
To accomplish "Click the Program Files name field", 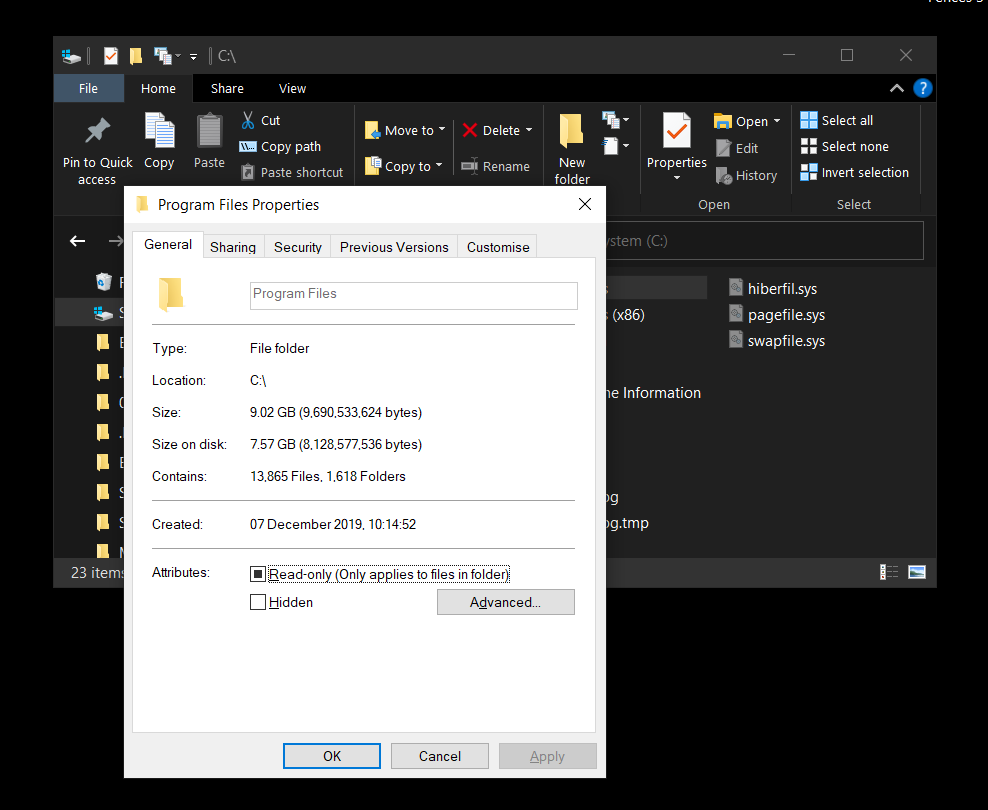I will (413, 295).
